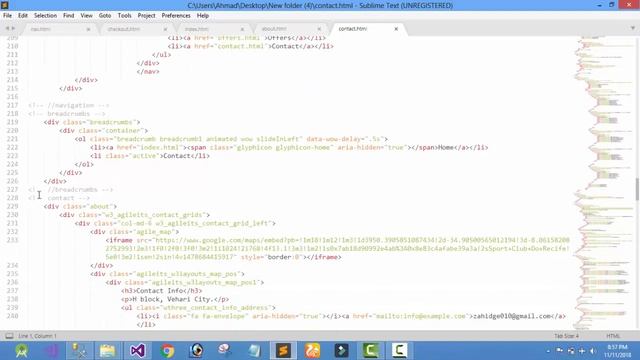The height and width of the screenshot is (360, 640).
Task: Click the volume speaker tray icon
Action: click(x=593, y=351)
